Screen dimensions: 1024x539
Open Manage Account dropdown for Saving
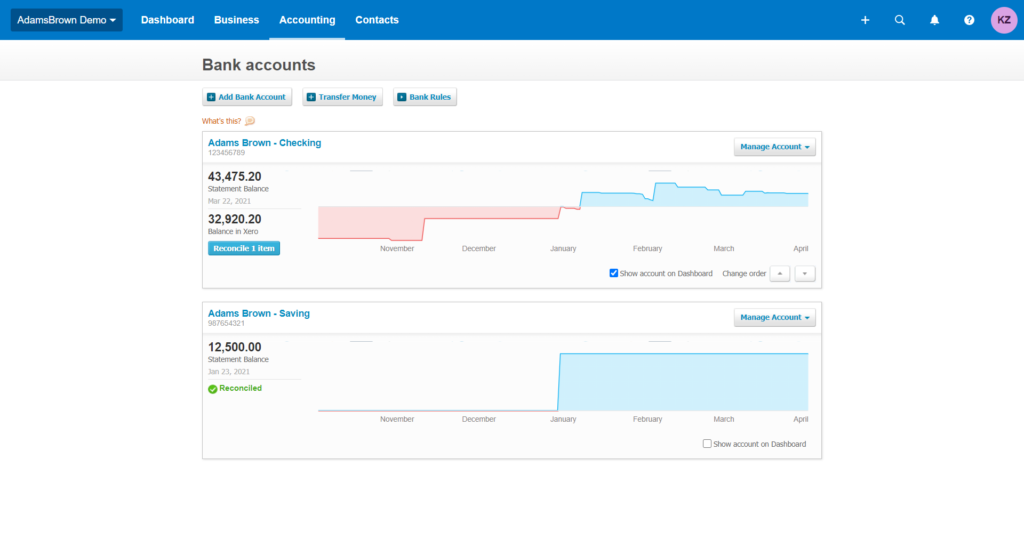[775, 318]
